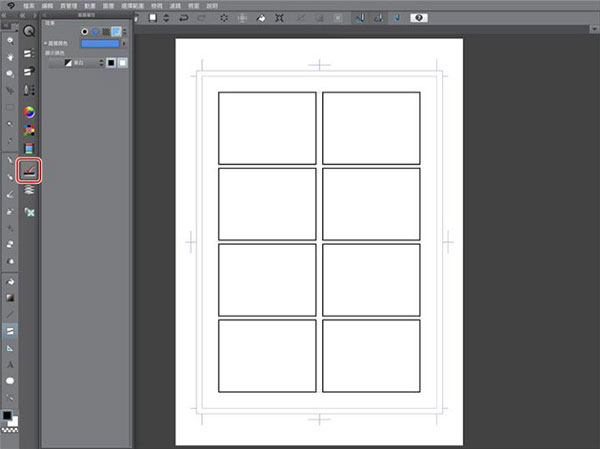
Task: Open the canvas tab list arrow at top-right
Action: (x=594, y=29)
